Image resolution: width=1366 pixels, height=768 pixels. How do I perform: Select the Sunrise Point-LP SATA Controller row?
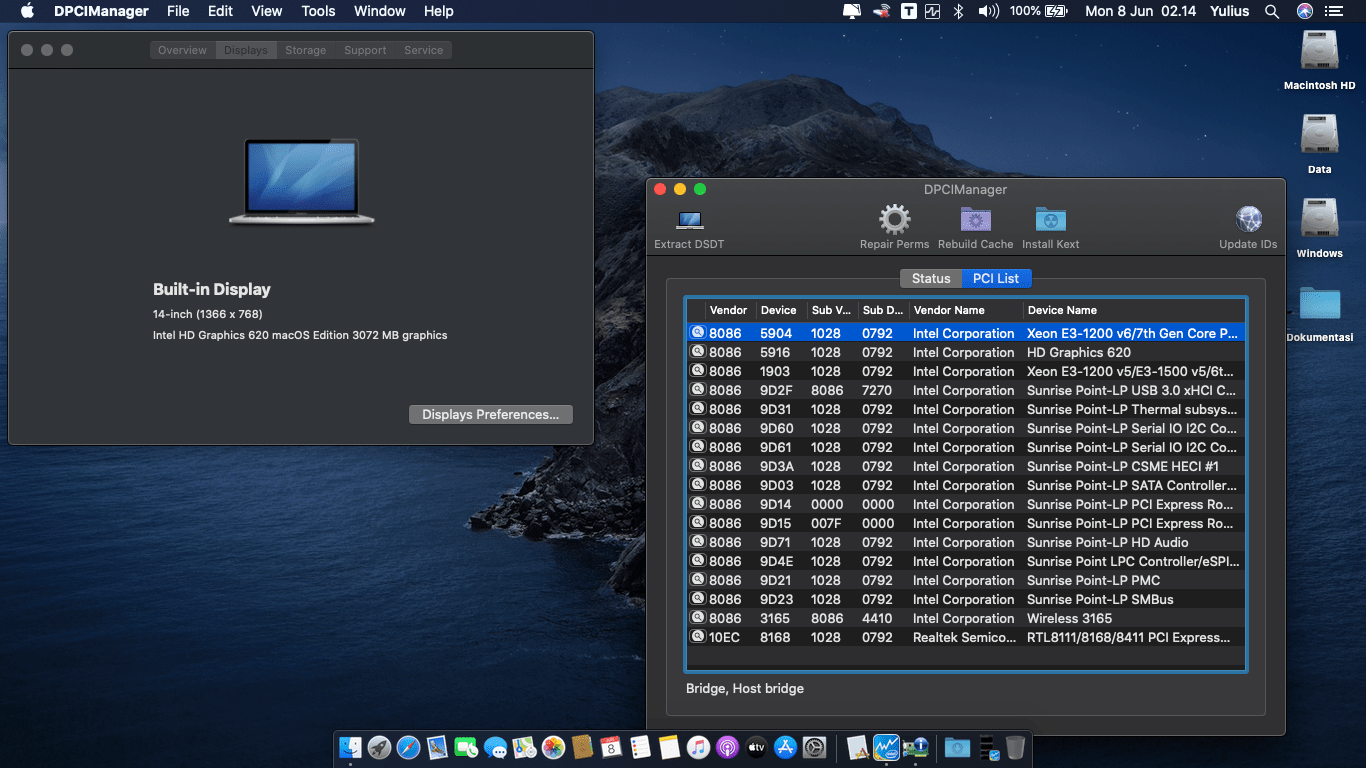pyautogui.click(x=966, y=485)
